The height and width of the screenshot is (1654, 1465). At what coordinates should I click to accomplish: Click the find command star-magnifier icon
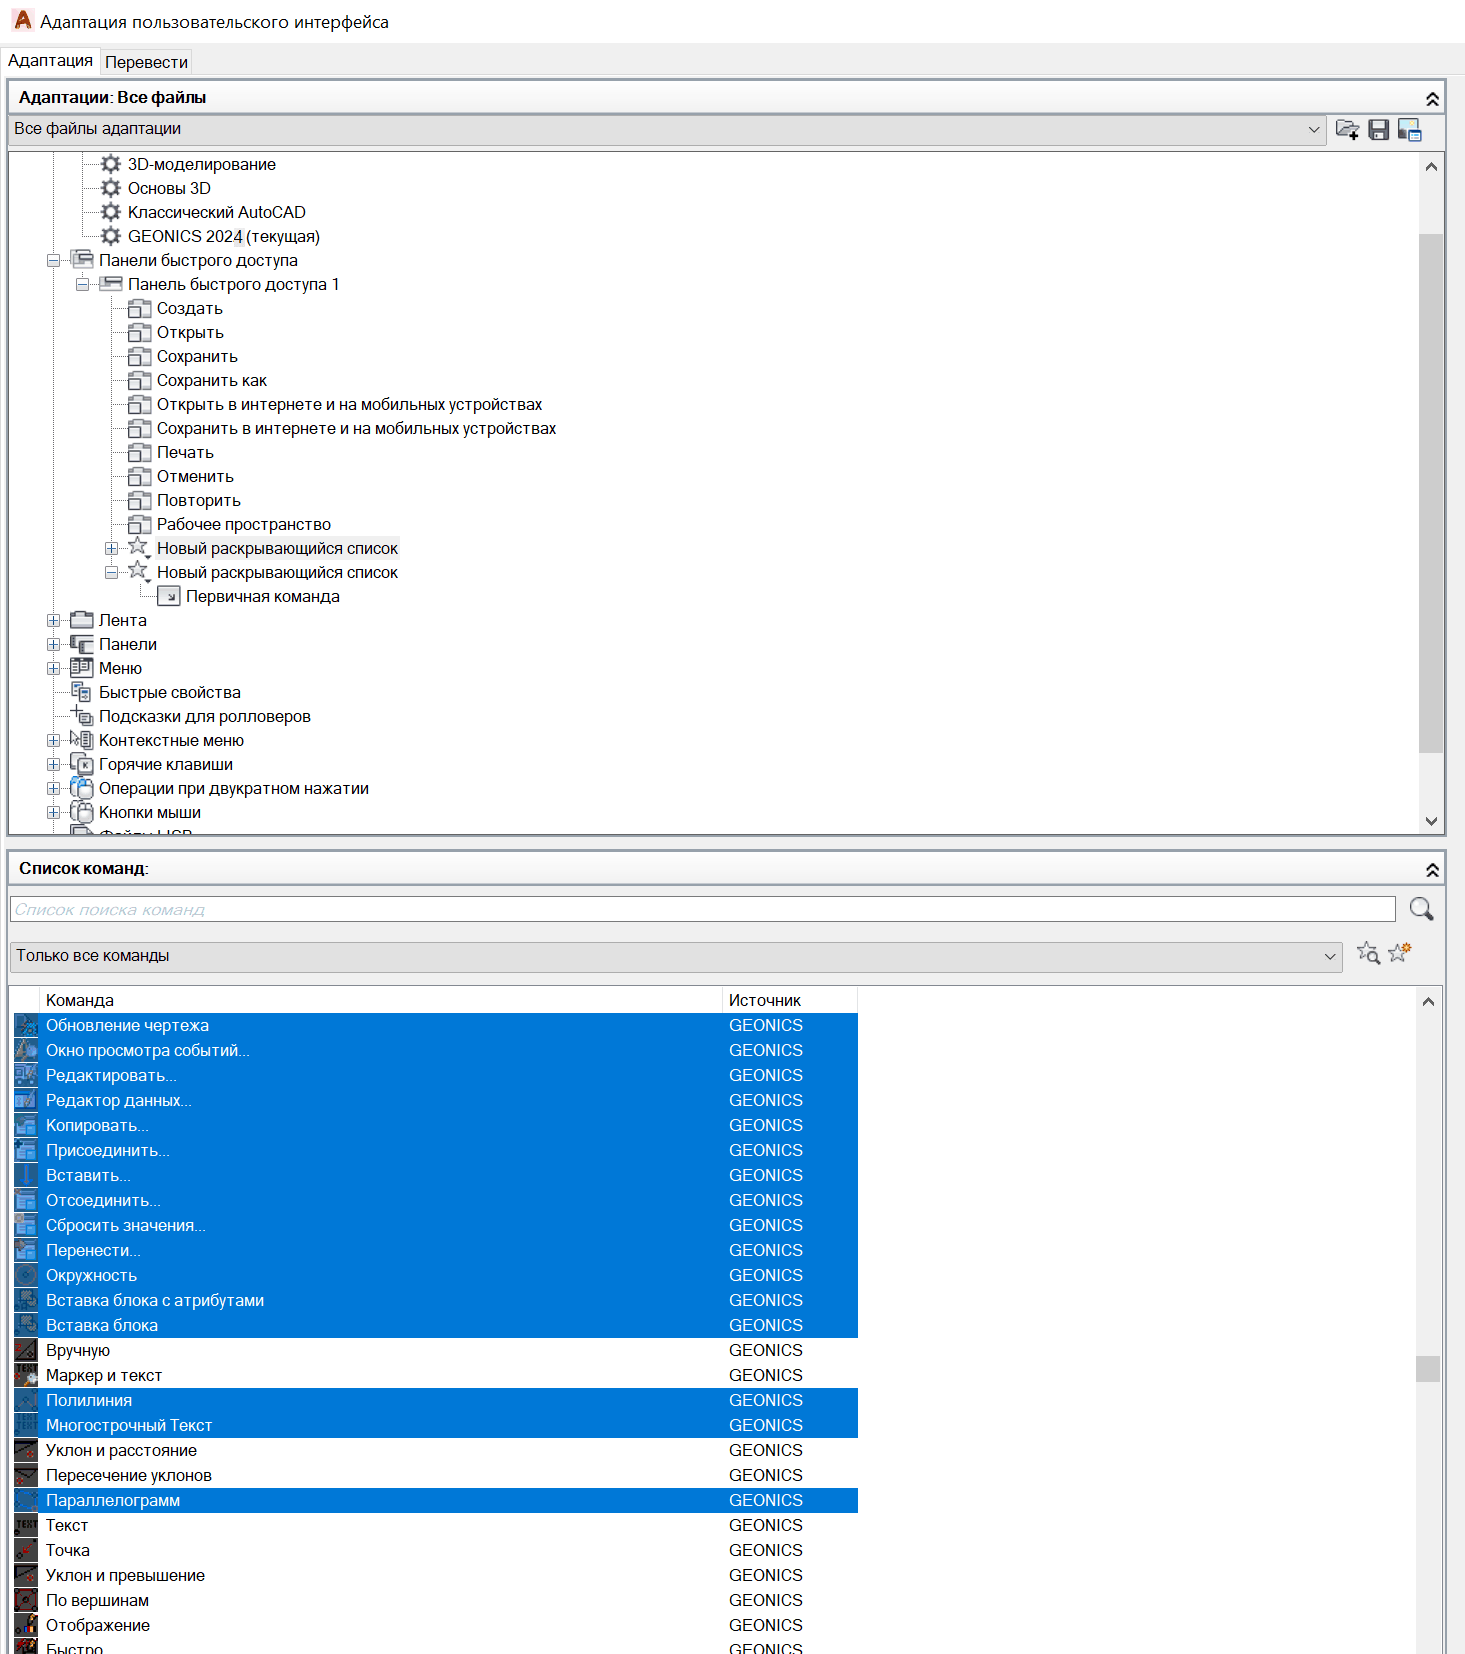pos(1368,954)
